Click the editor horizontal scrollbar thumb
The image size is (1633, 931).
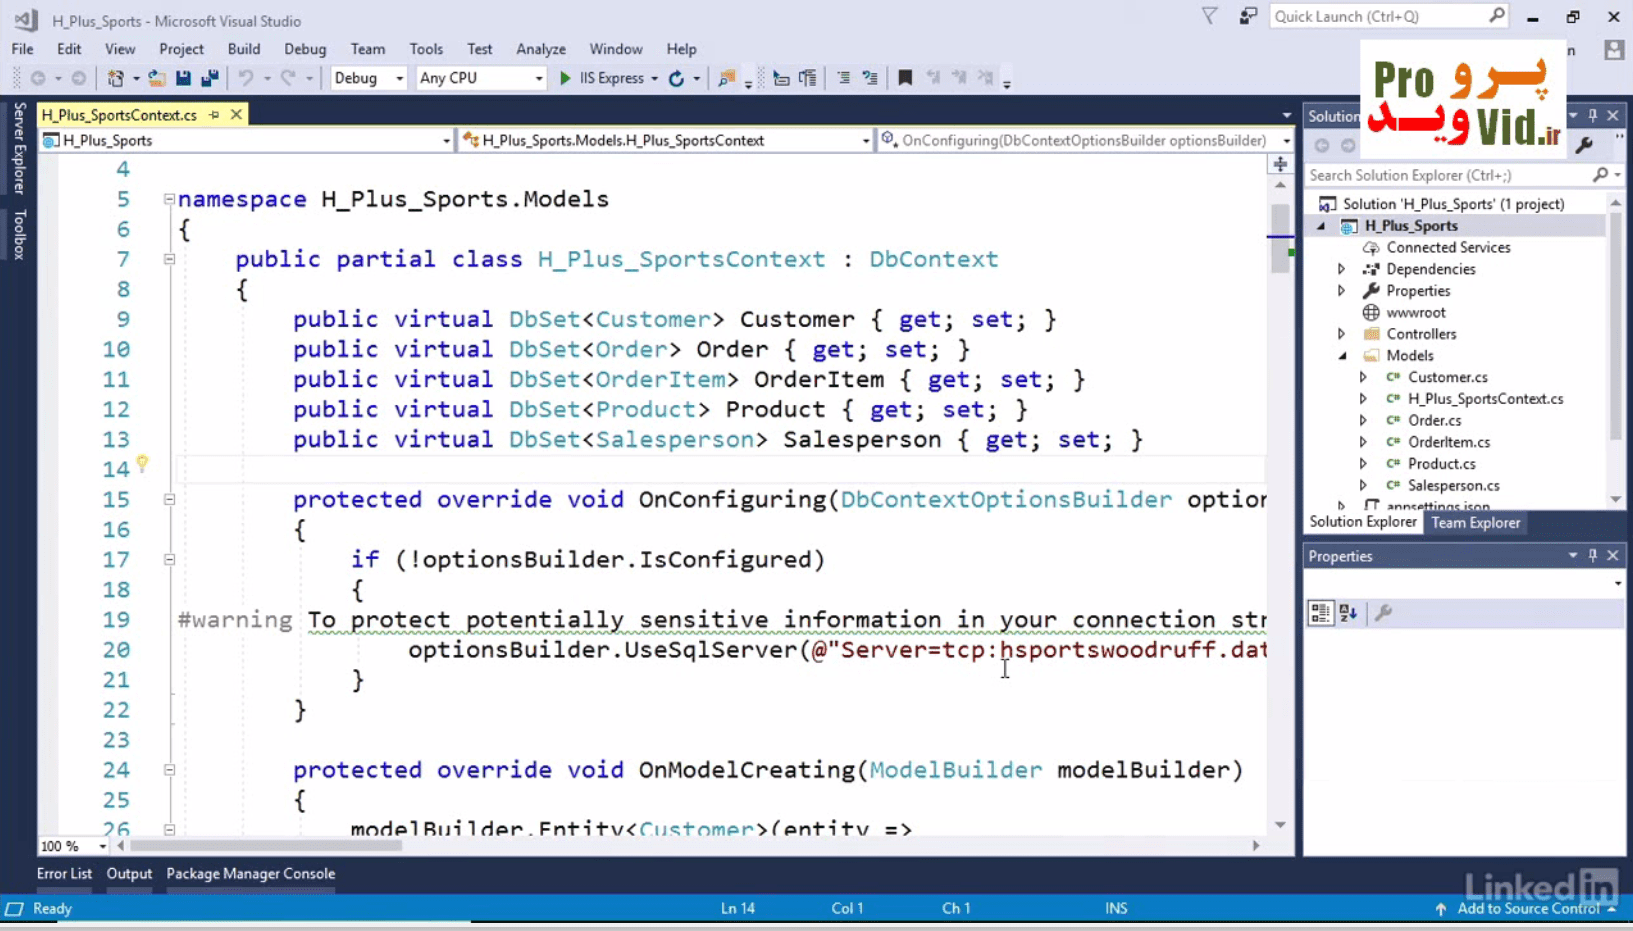click(x=266, y=846)
